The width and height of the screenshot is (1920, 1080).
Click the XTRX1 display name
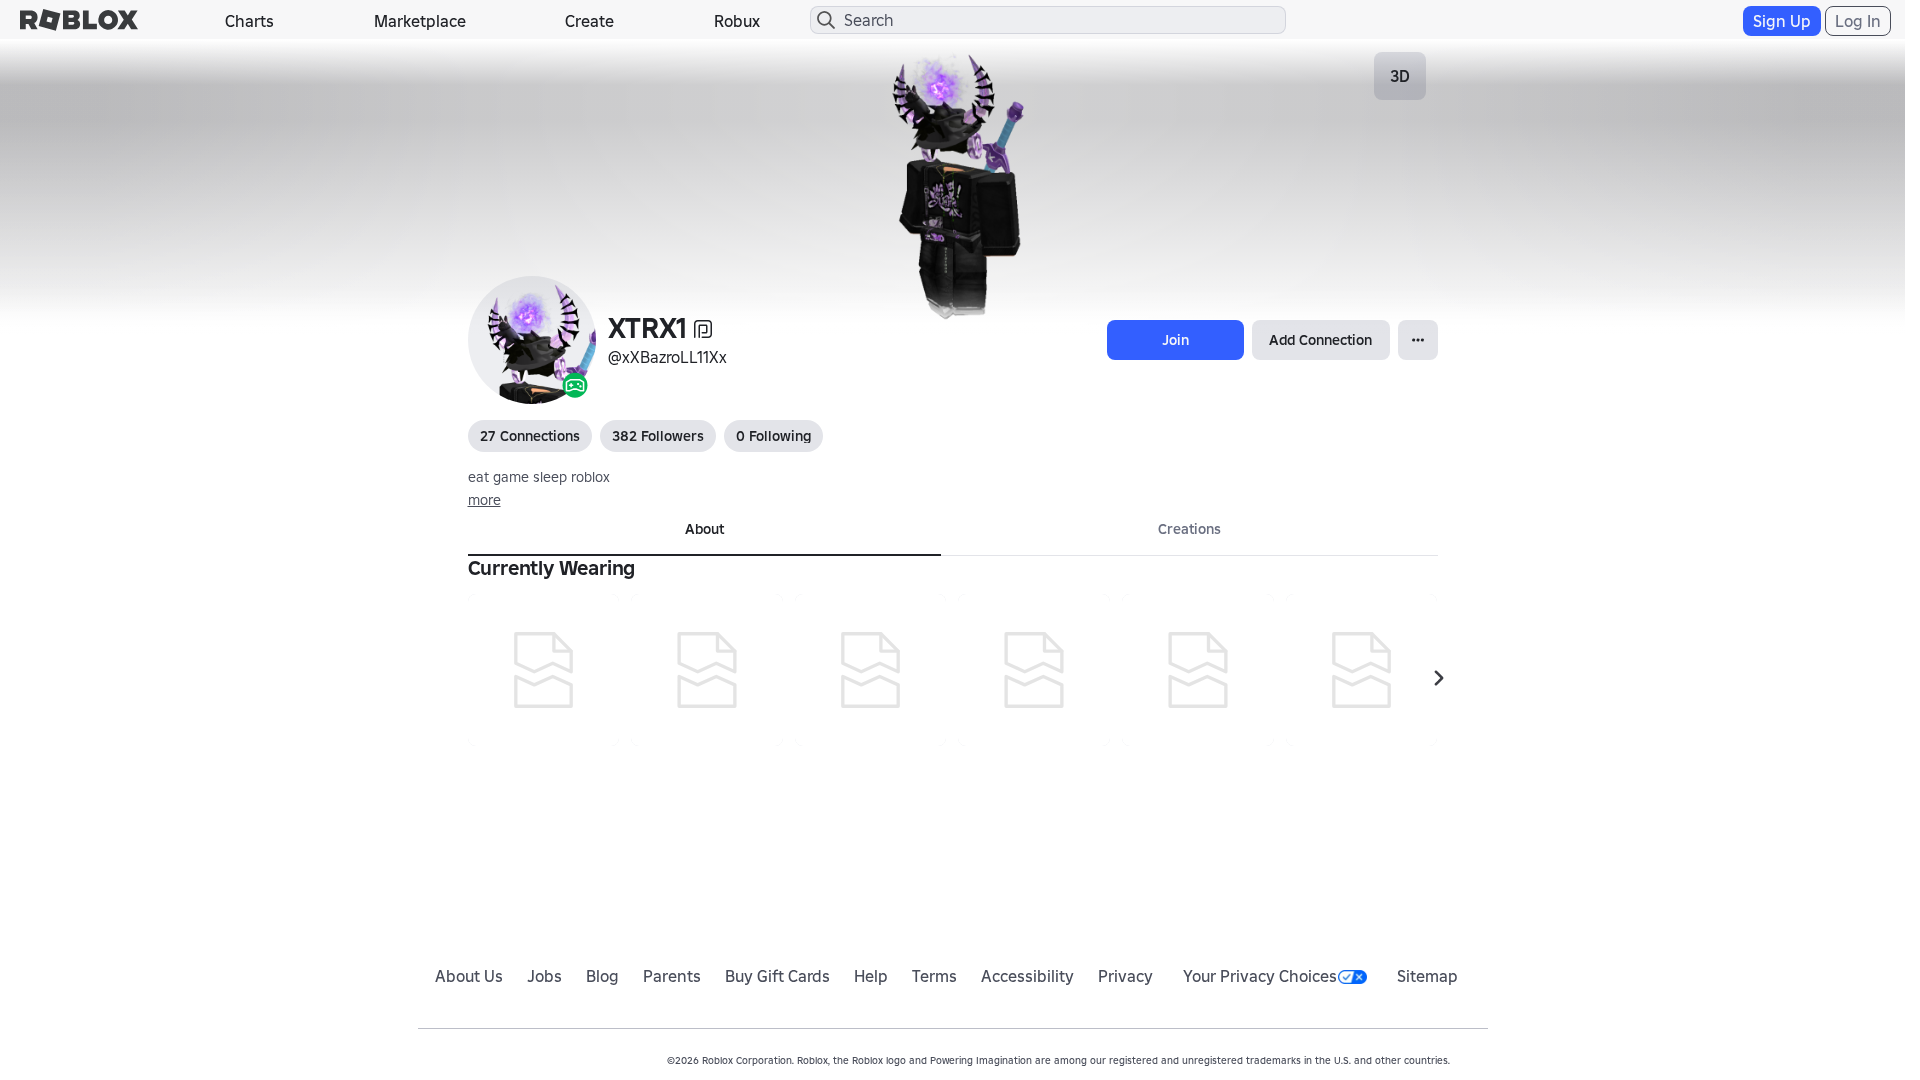click(647, 329)
